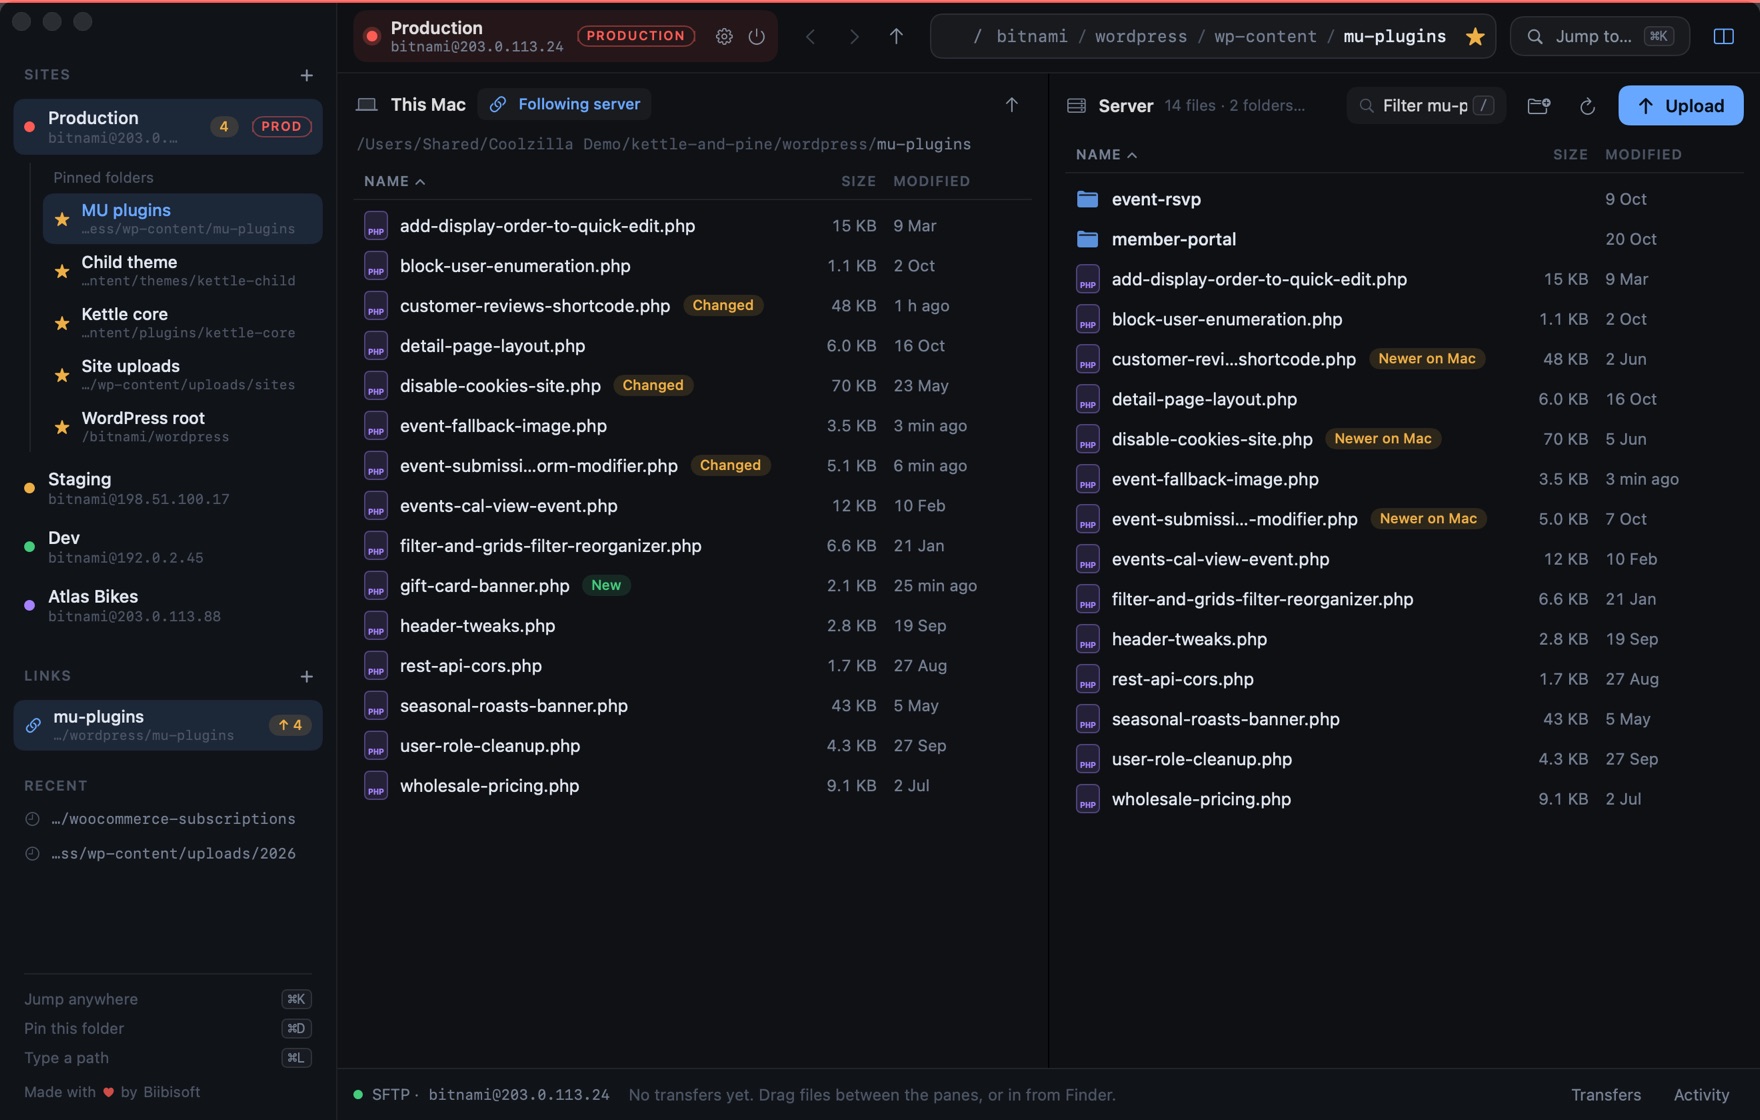
Task: Click the This Mac computer icon
Action: tap(367, 105)
